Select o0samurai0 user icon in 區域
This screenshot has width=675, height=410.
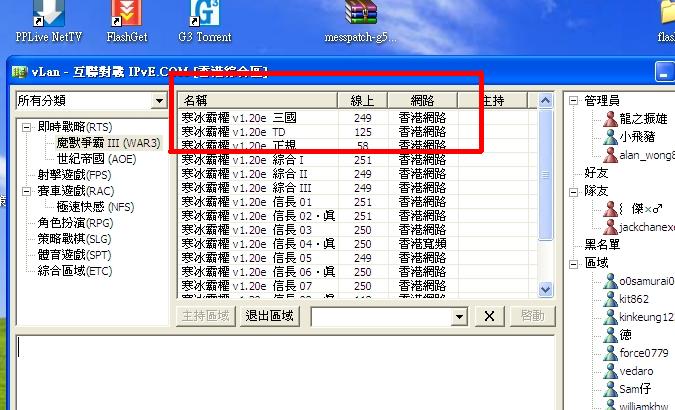610,281
